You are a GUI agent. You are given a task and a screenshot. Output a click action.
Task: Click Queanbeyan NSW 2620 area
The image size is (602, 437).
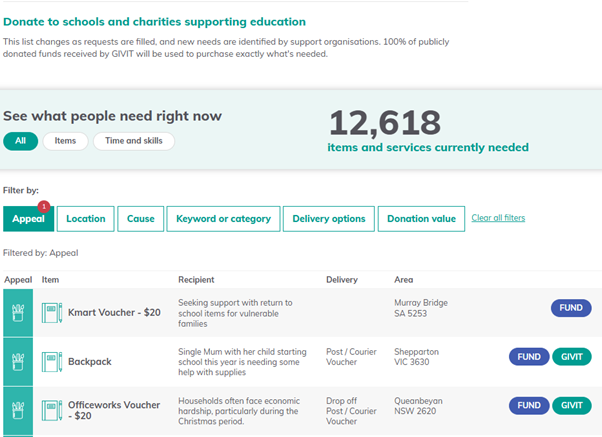[418, 406]
